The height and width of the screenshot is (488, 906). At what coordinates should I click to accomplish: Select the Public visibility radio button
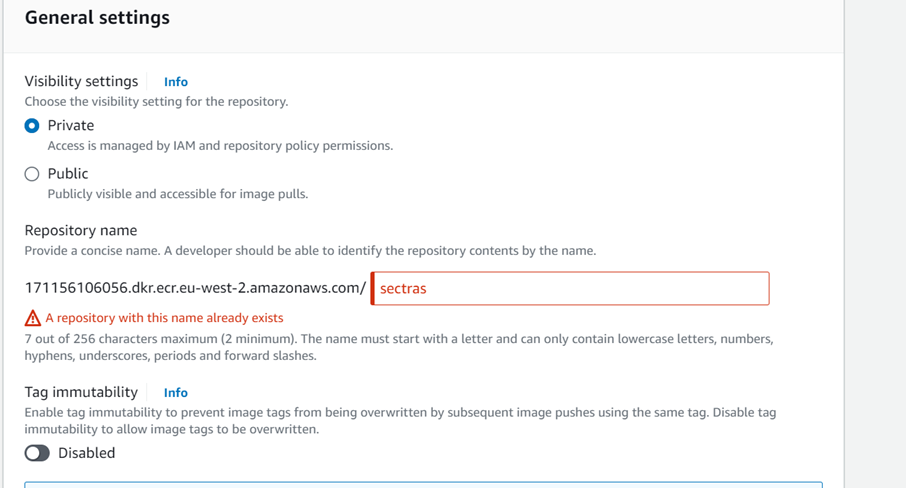pyautogui.click(x=32, y=174)
